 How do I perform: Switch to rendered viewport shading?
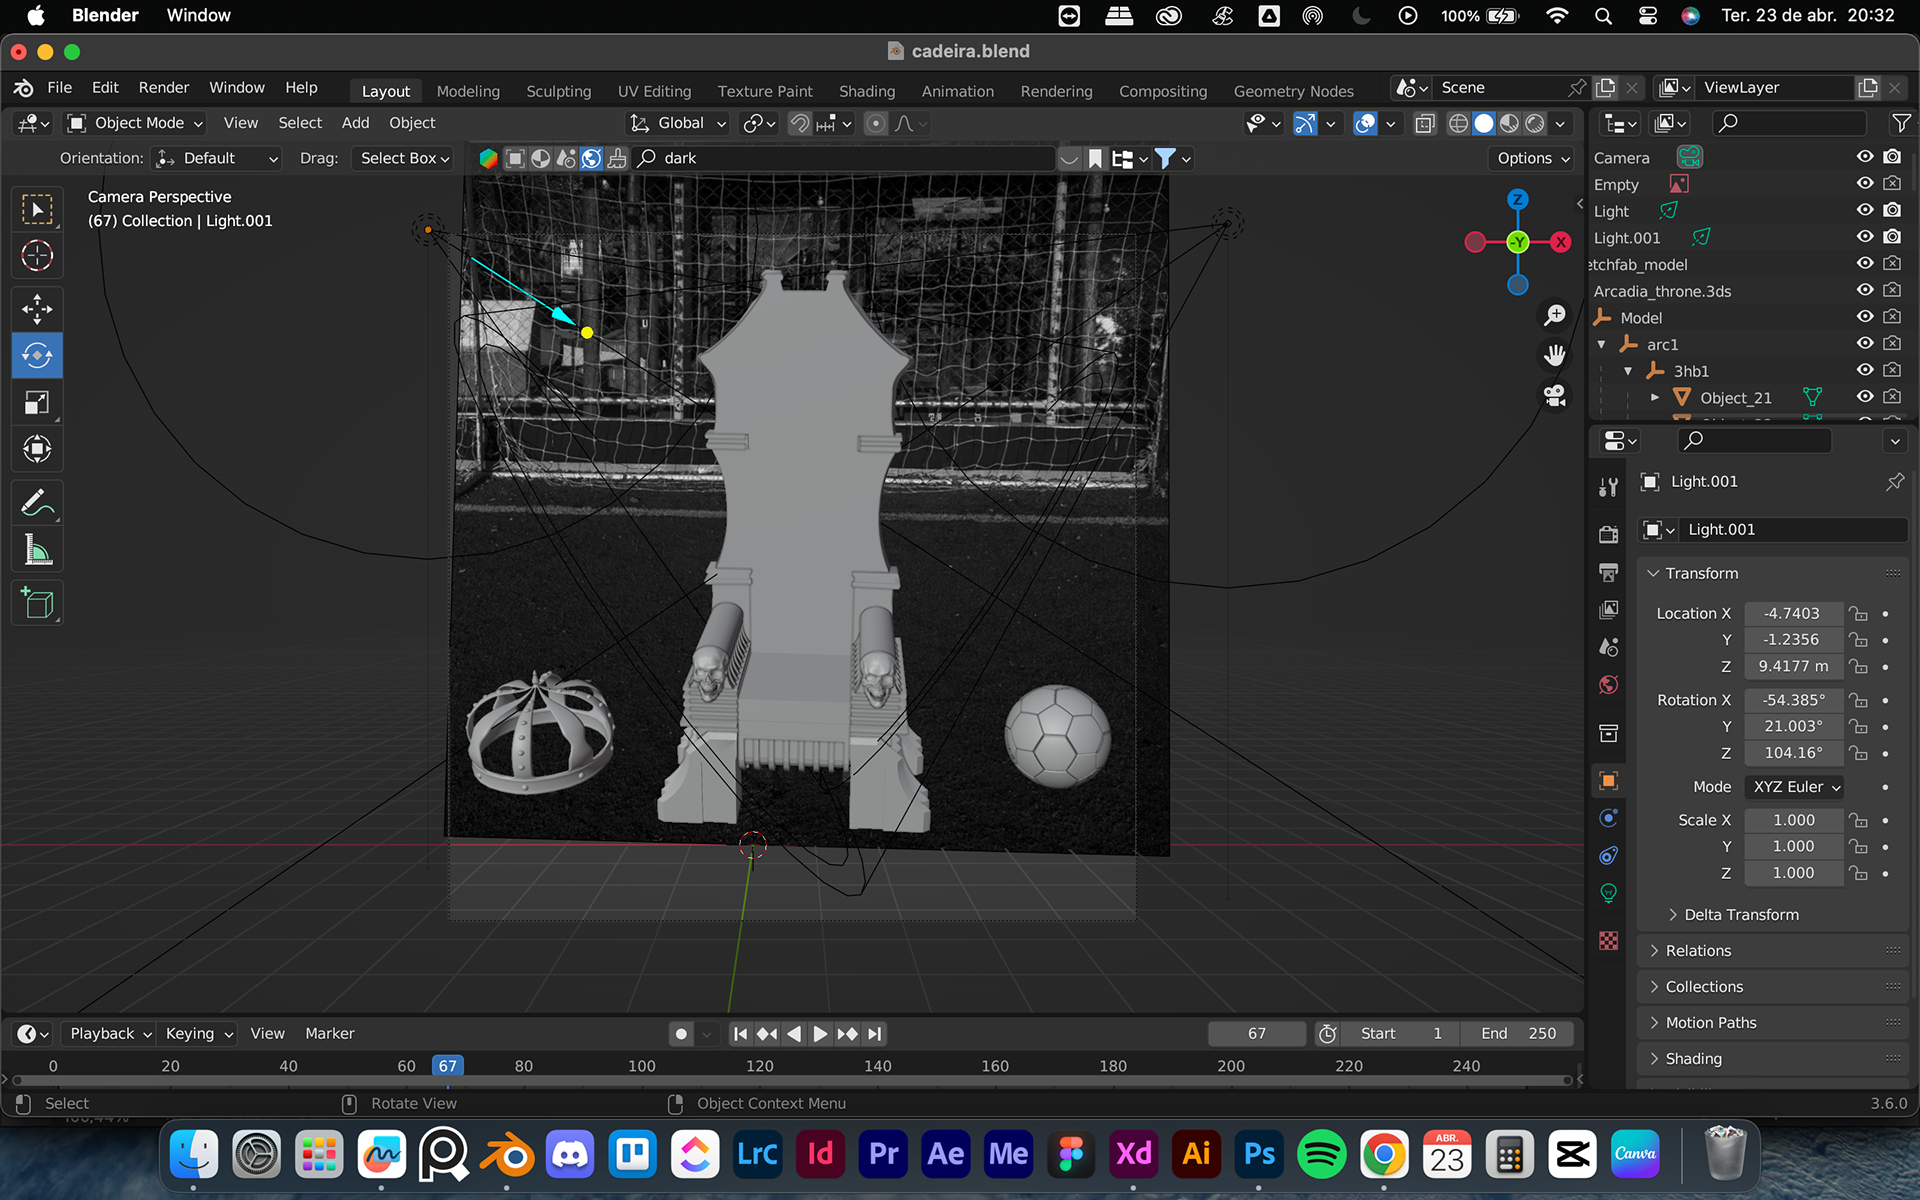[1534, 123]
